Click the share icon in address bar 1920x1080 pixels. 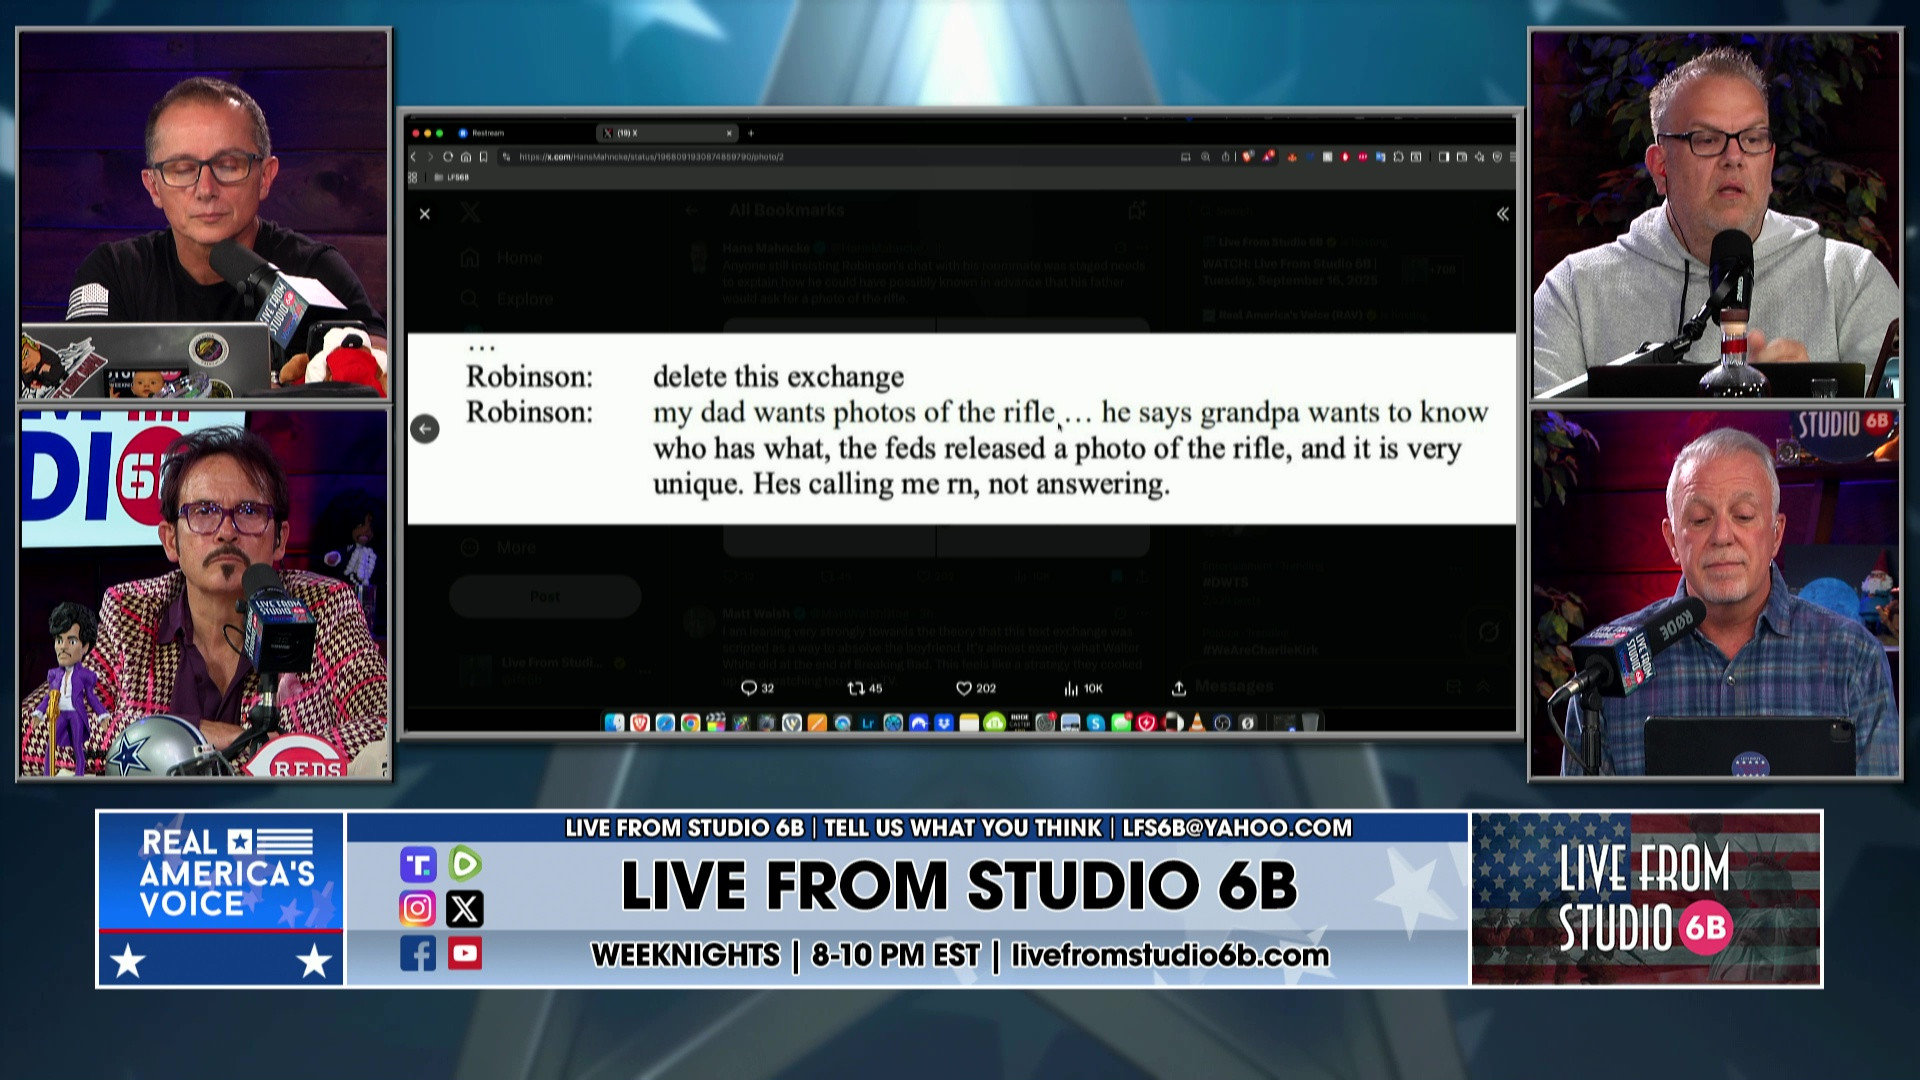(1225, 157)
